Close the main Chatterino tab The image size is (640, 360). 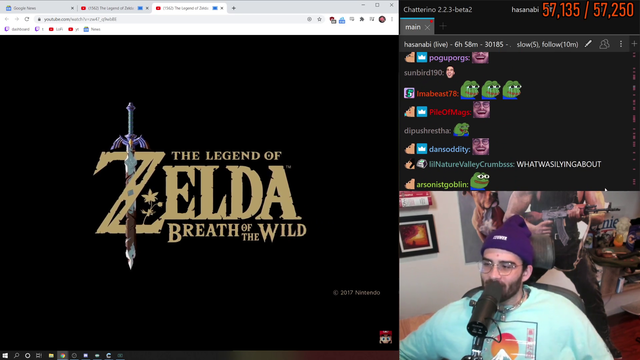click(427, 27)
